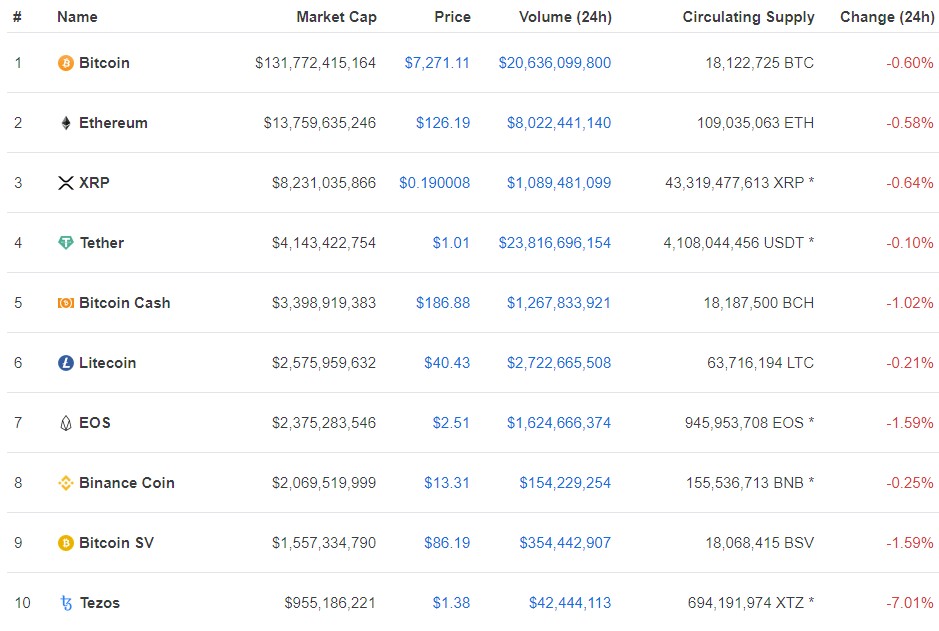939x631 pixels.
Task: Click Tether price $1.01
Action: click(452, 242)
